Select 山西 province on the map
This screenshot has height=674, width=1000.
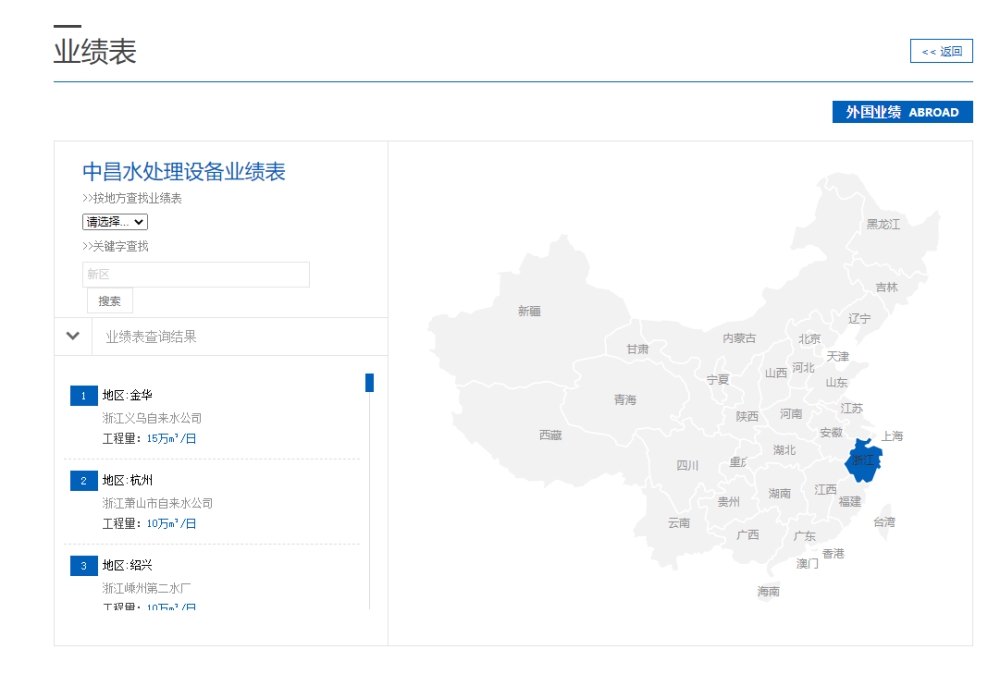pyautogui.click(x=776, y=373)
